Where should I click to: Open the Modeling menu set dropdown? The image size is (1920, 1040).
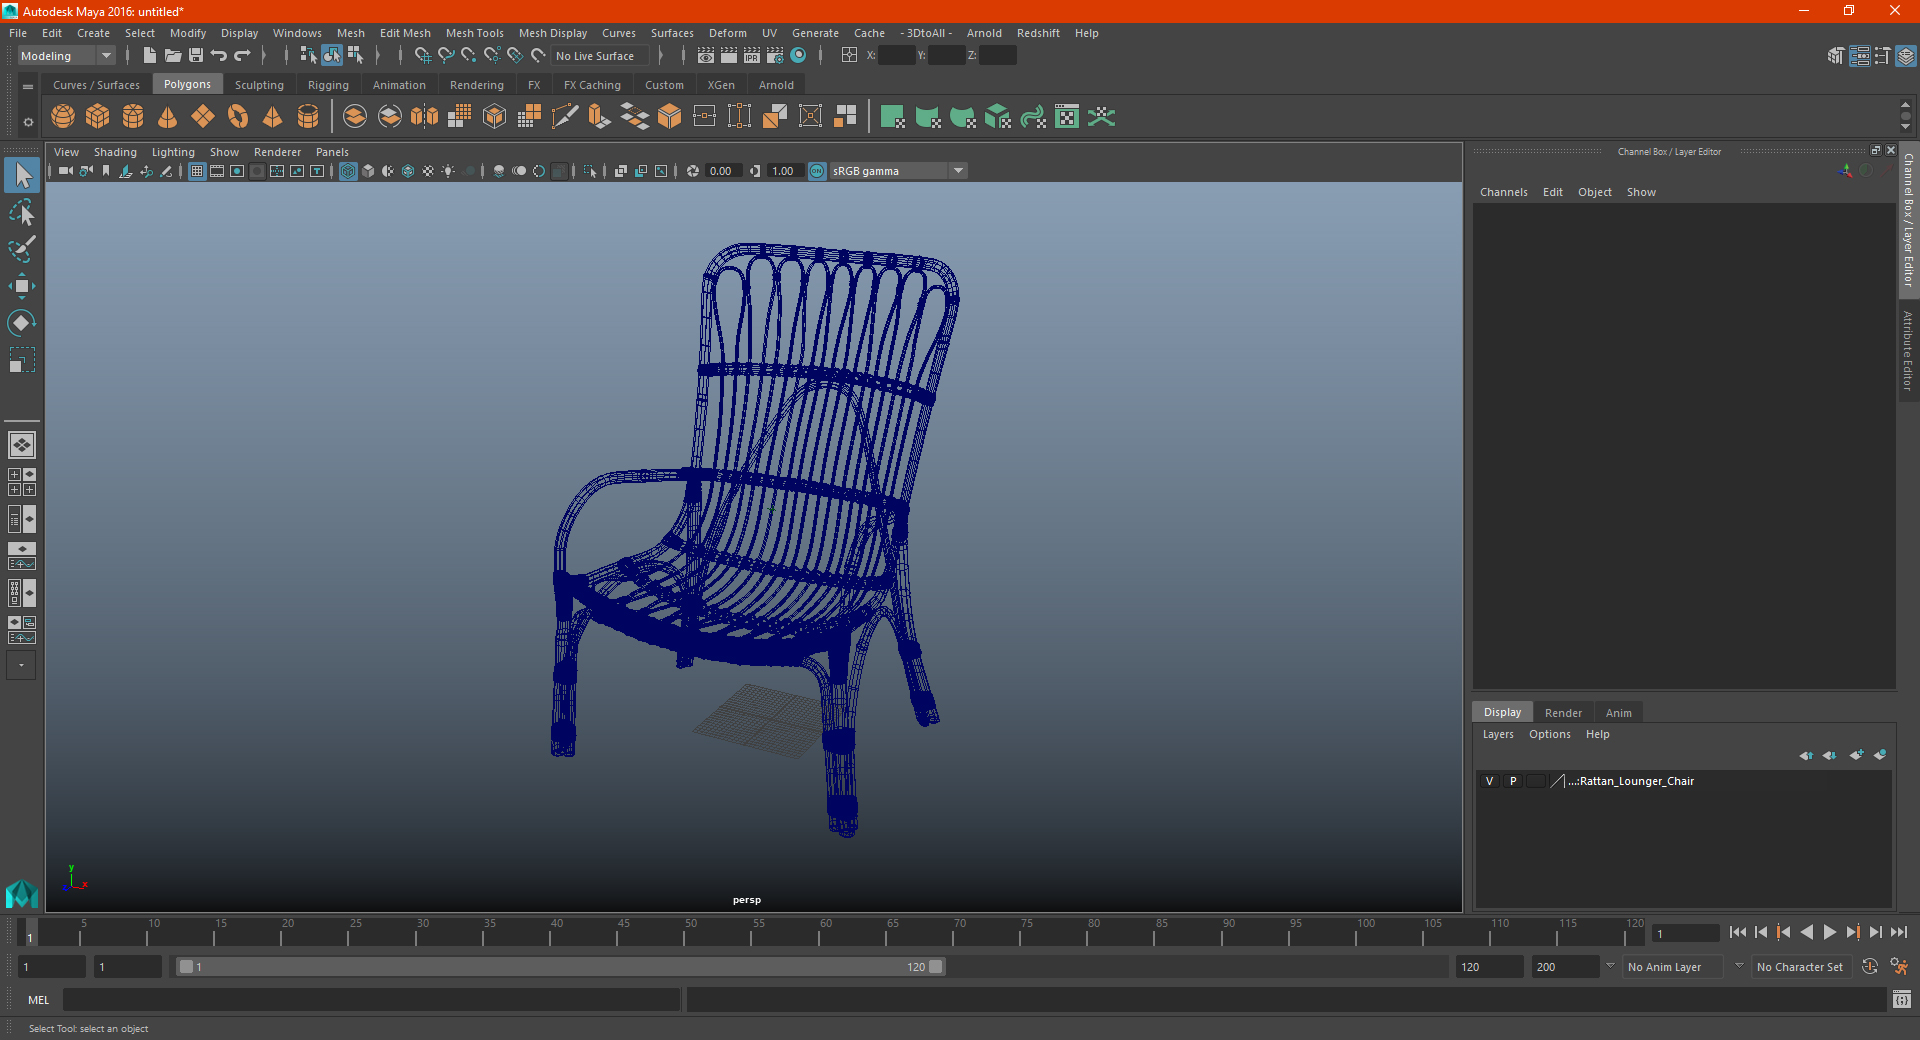click(66, 56)
